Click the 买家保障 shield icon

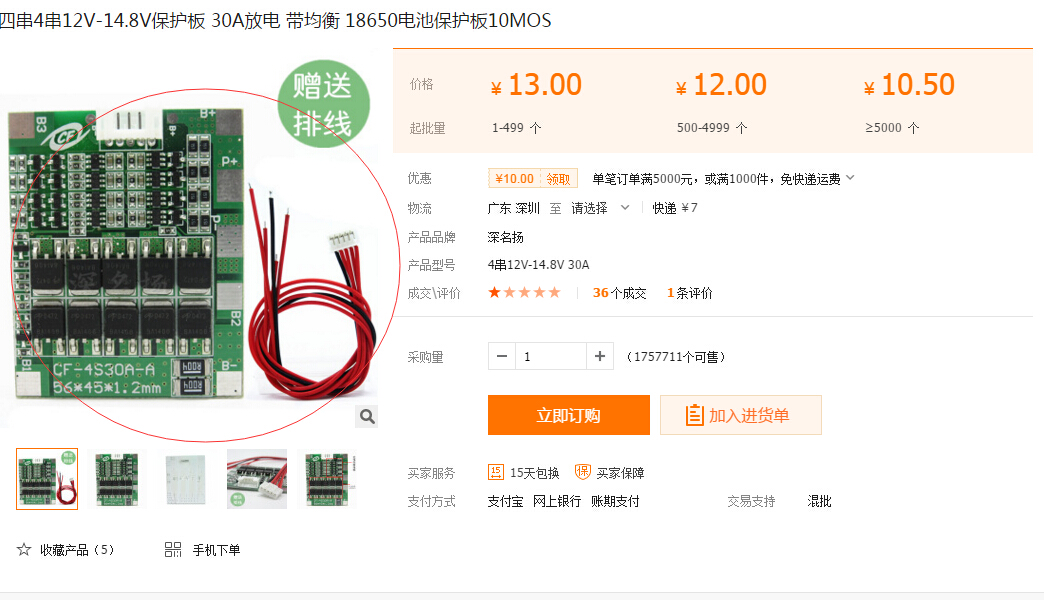tap(583, 472)
